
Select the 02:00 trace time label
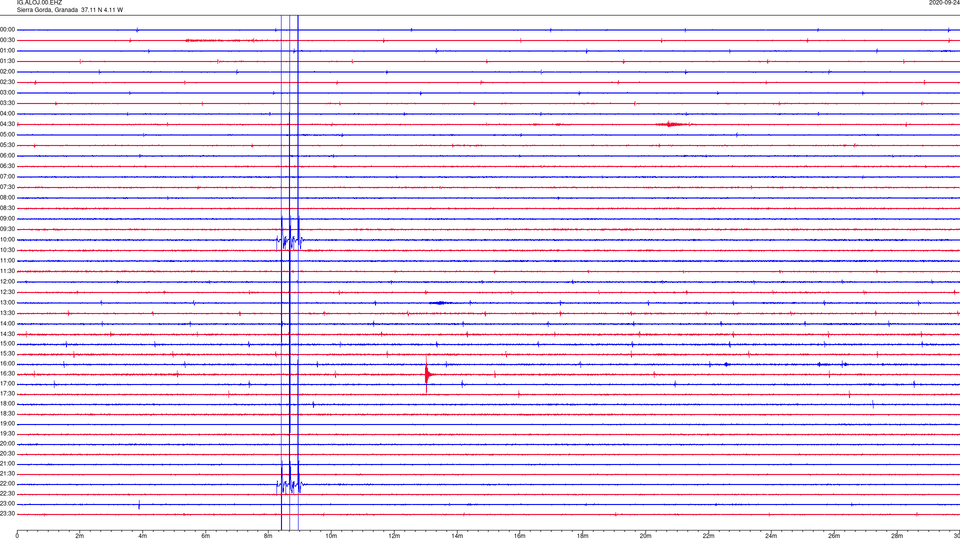tap(8, 72)
